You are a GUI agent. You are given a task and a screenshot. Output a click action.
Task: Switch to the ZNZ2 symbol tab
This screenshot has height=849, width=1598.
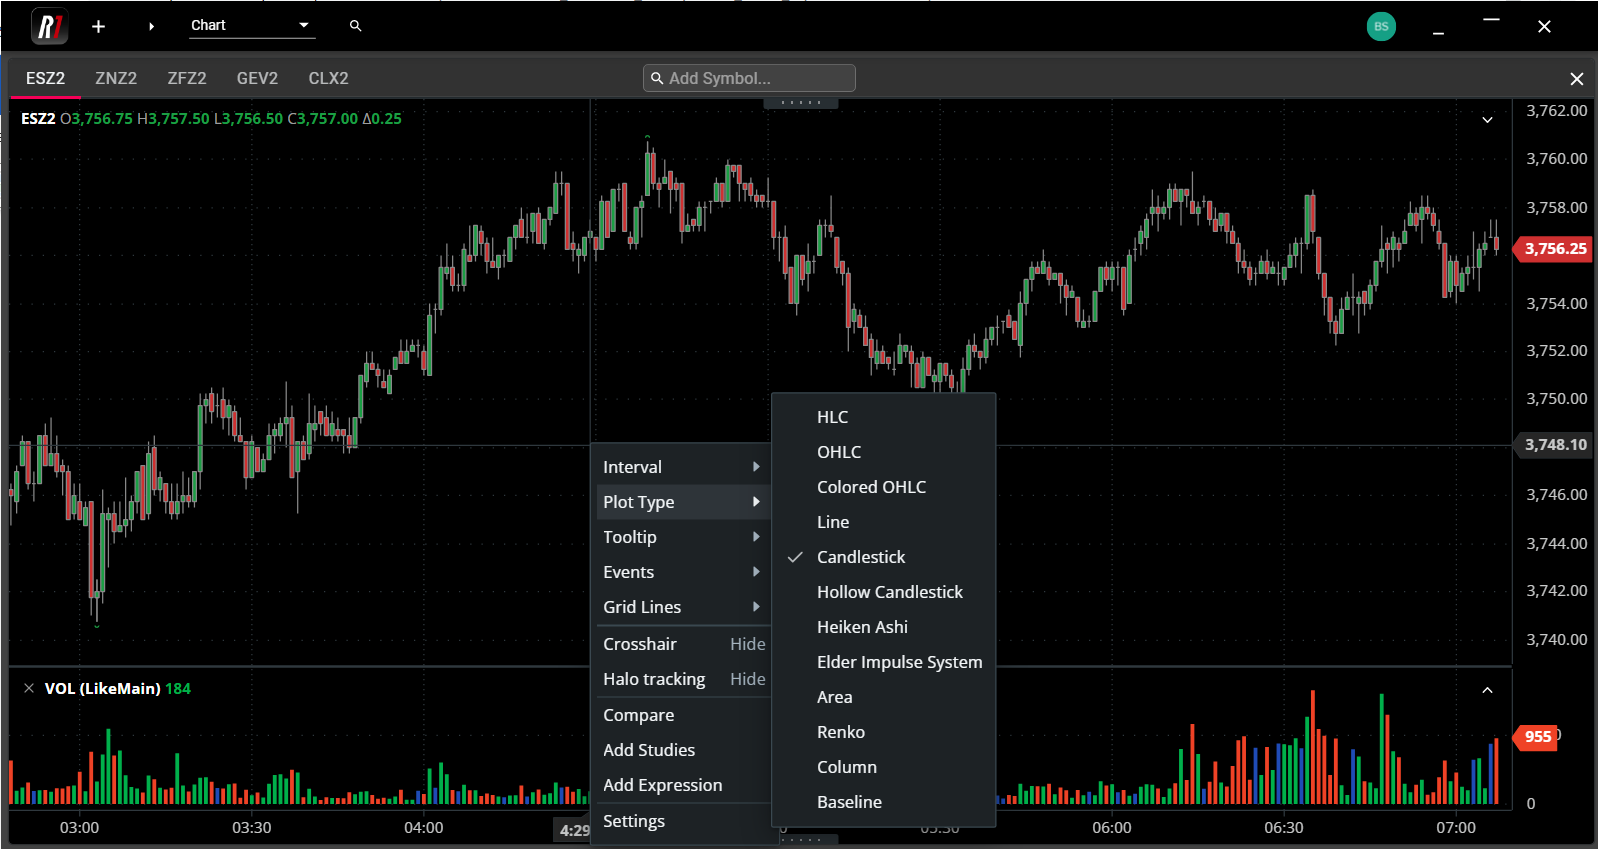tap(116, 78)
